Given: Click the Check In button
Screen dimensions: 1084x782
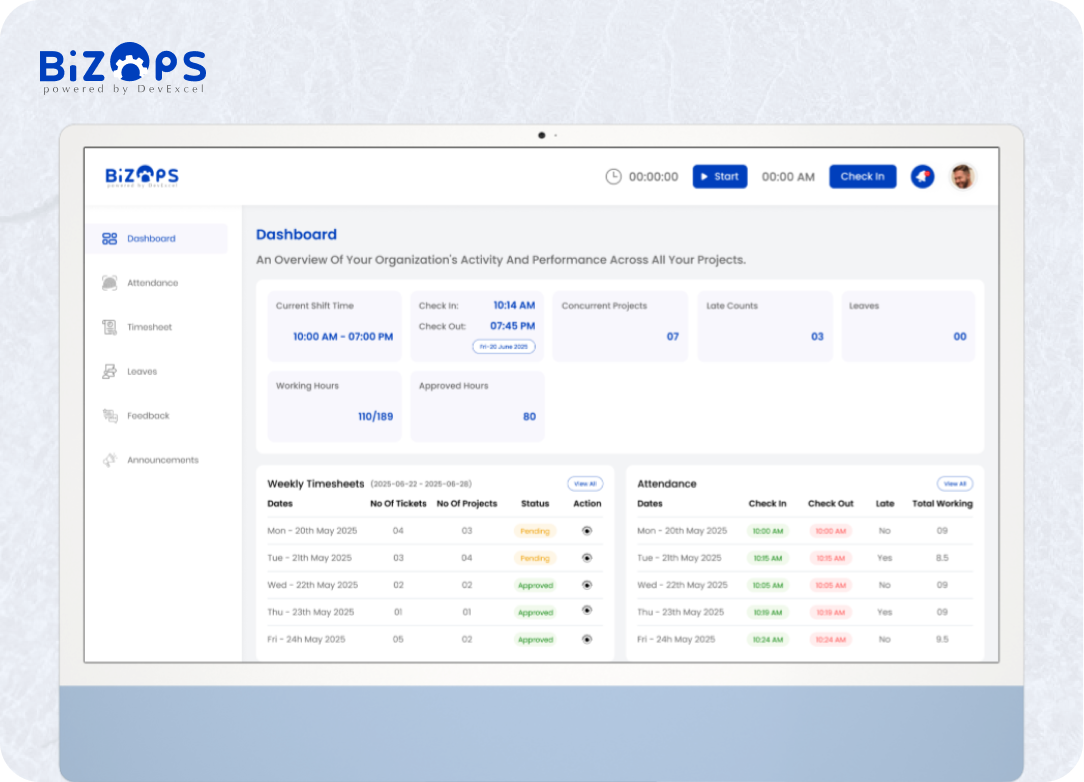Looking at the screenshot, I should [x=862, y=176].
